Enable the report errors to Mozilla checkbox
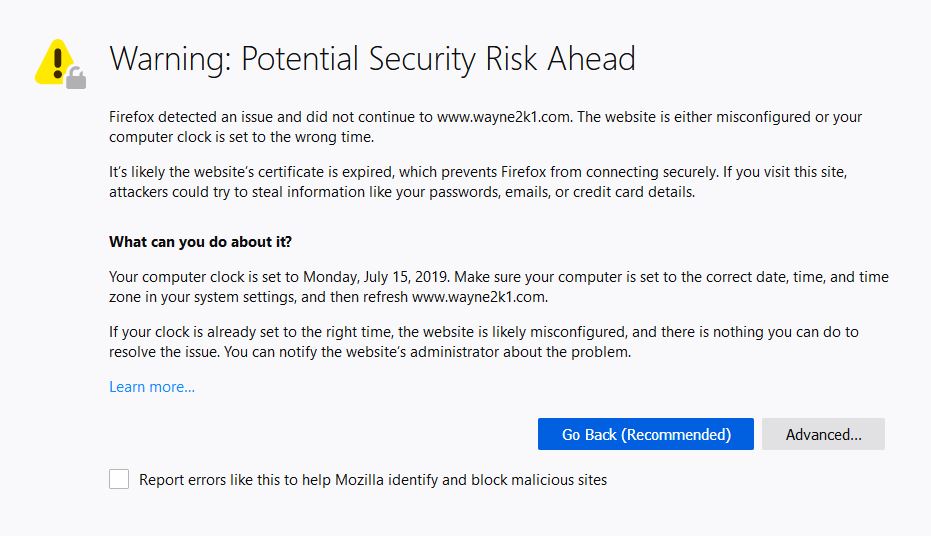Screen dimensions: 931x536 click(x=119, y=479)
